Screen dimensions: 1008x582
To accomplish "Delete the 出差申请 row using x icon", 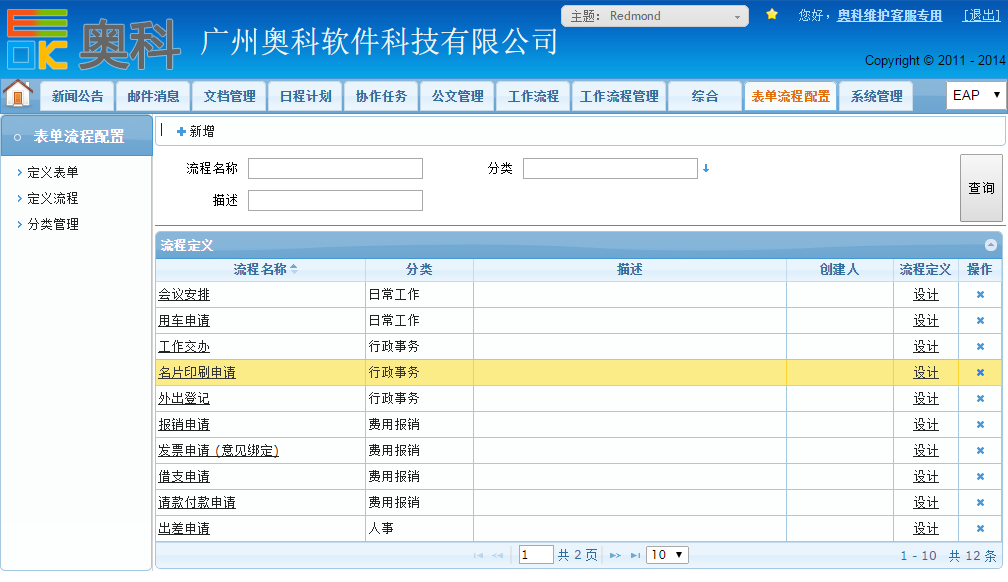I will [980, 529].
